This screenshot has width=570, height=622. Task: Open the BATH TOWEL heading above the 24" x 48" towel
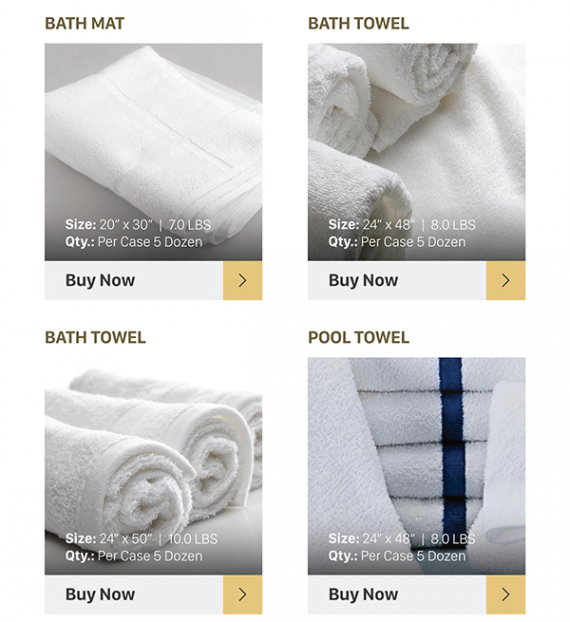pos(359,23)
